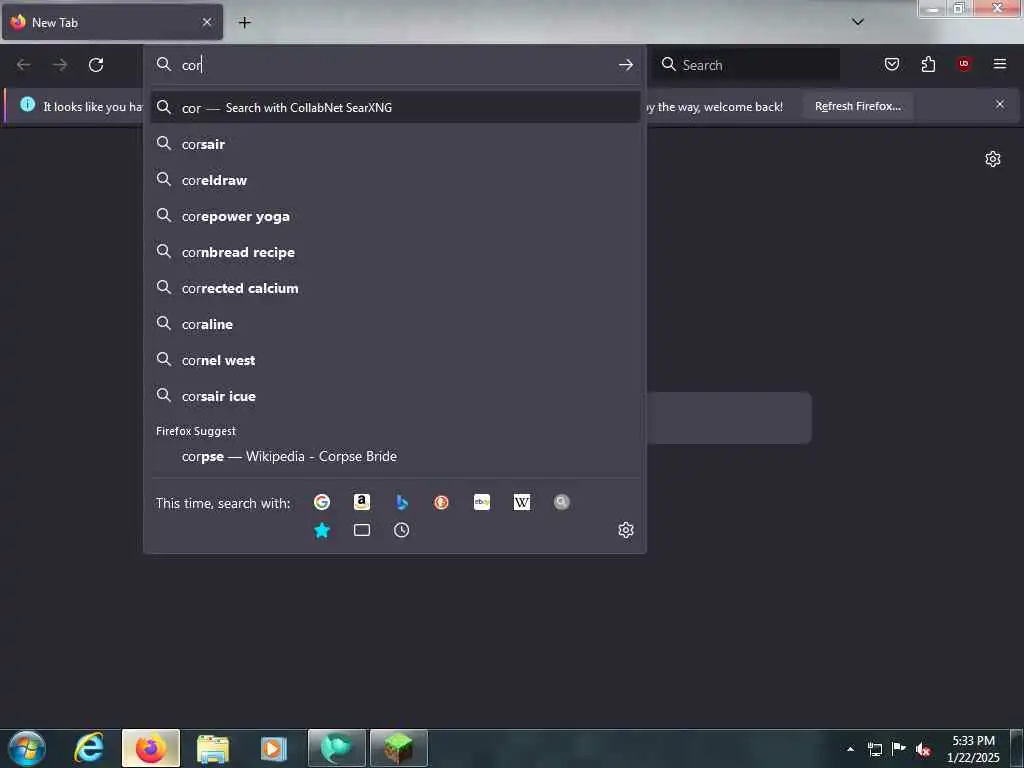Open the Extensions puzzle icon
Viewport: 1024px width, 768px height.
[x=928, y=64]
